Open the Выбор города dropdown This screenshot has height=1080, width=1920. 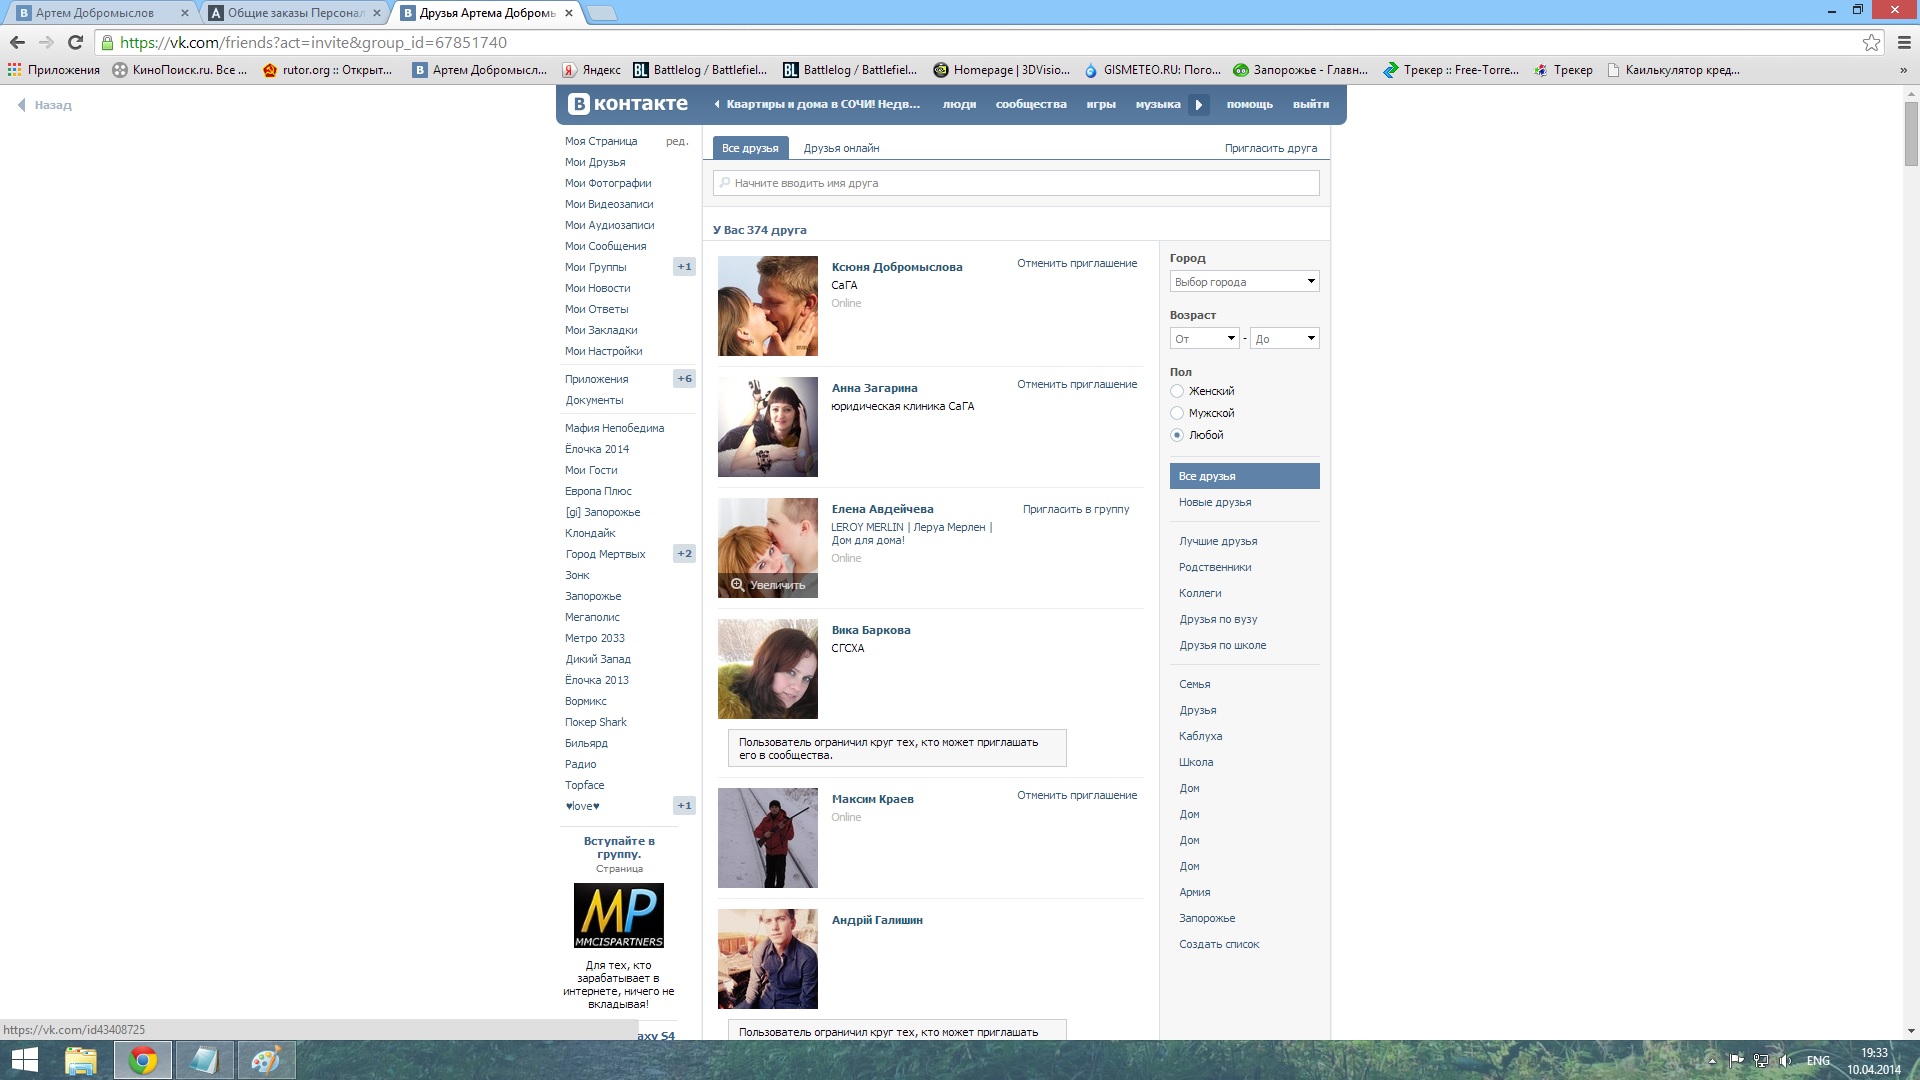click(x=1244, y=282)
